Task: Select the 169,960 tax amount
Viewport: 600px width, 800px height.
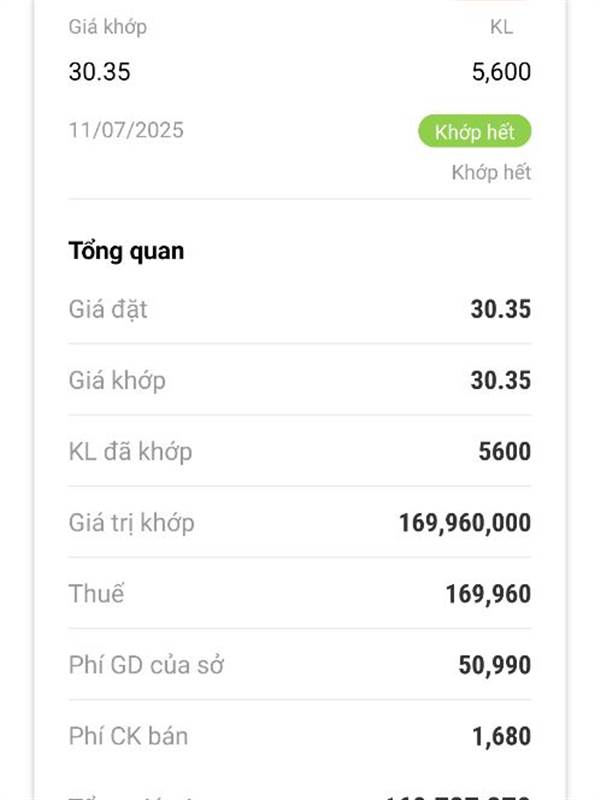Action: tap(488, 594)
